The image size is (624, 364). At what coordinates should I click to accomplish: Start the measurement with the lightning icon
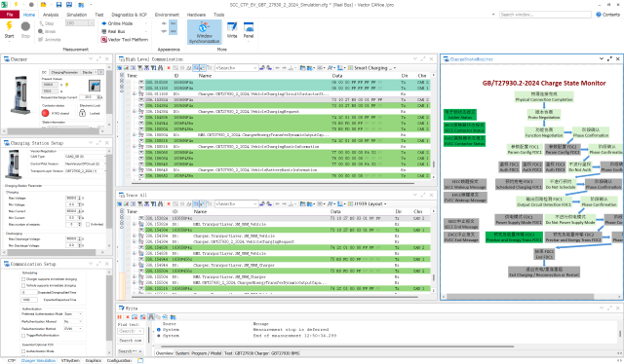(x=9, y=27)
